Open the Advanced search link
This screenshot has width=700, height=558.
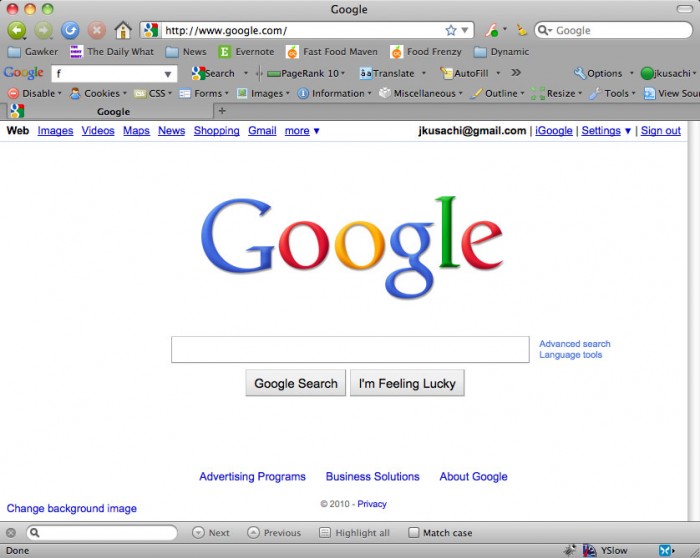pos(575,344)
